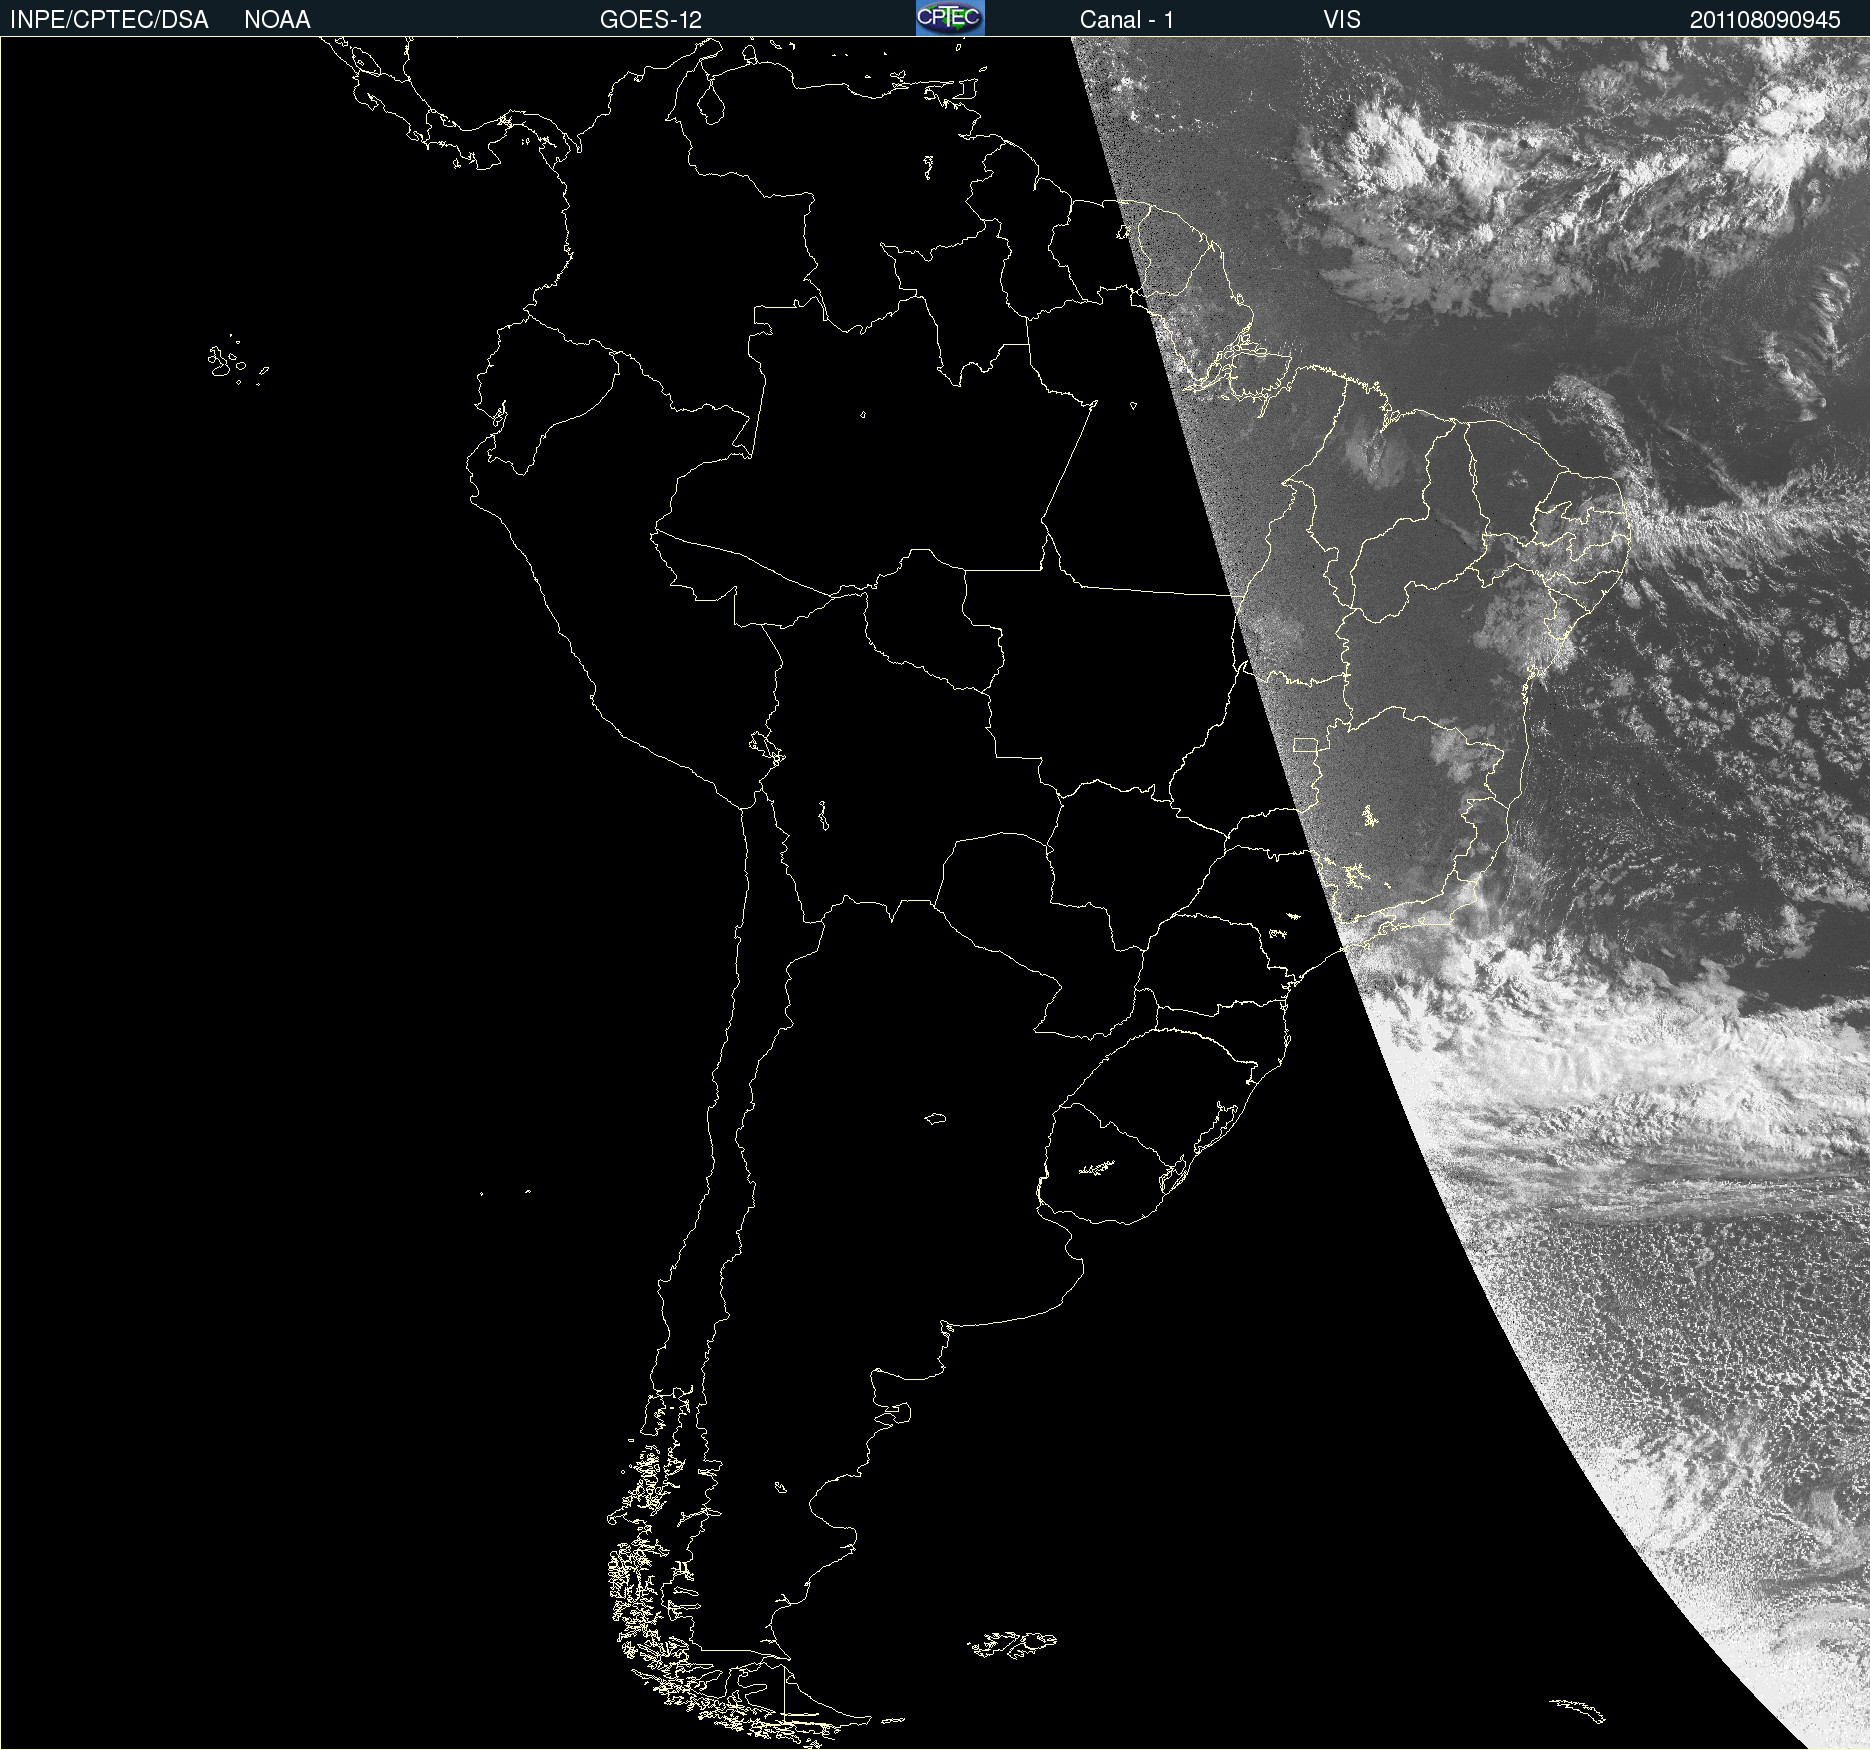The image size is (1870, 1750).
Task: Click the CPTEC logo in the header
Action: [x=950, y=18]
